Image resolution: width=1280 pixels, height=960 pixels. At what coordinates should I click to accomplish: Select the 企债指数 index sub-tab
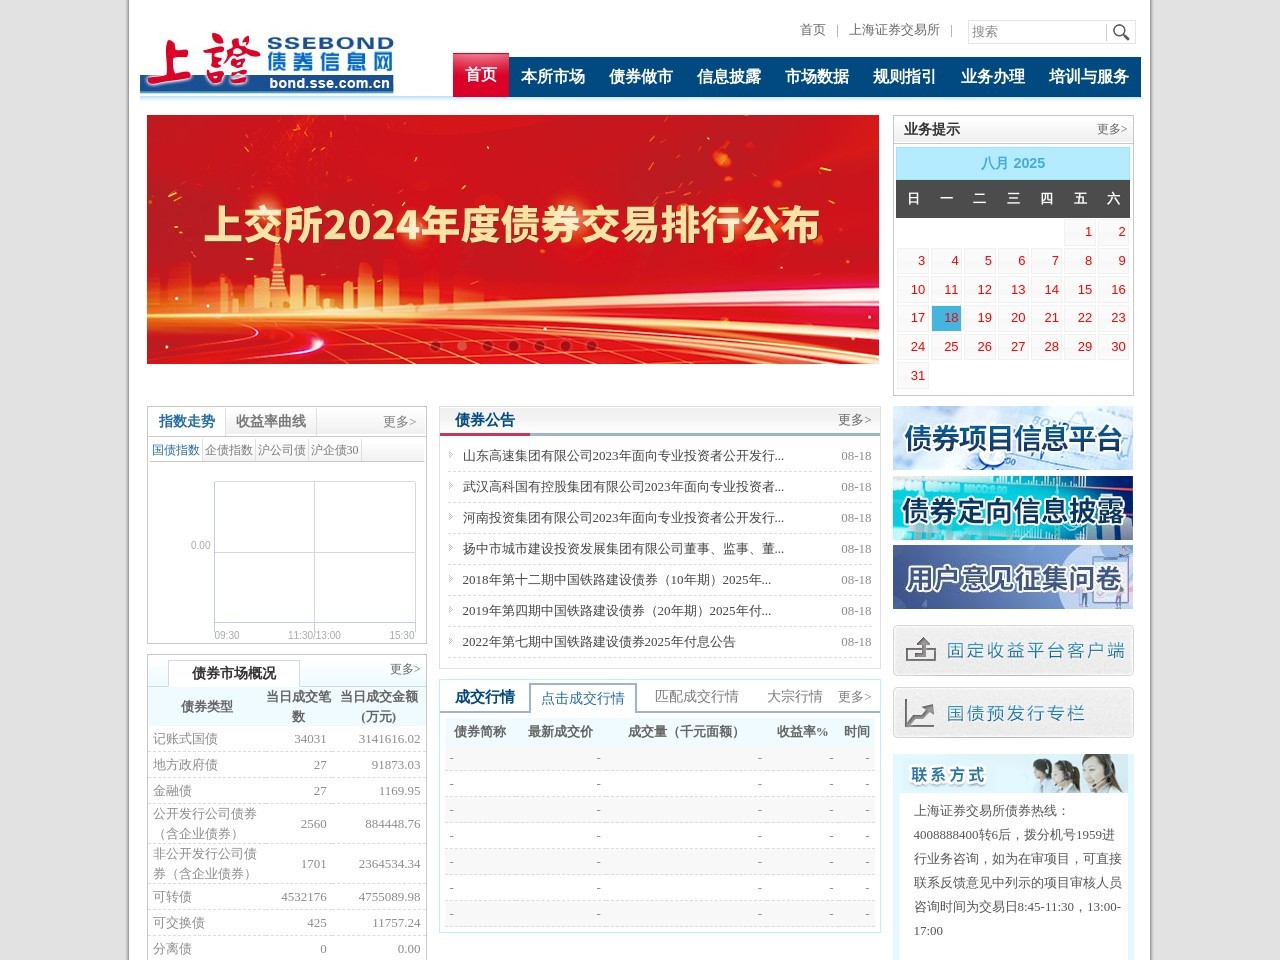229,450
